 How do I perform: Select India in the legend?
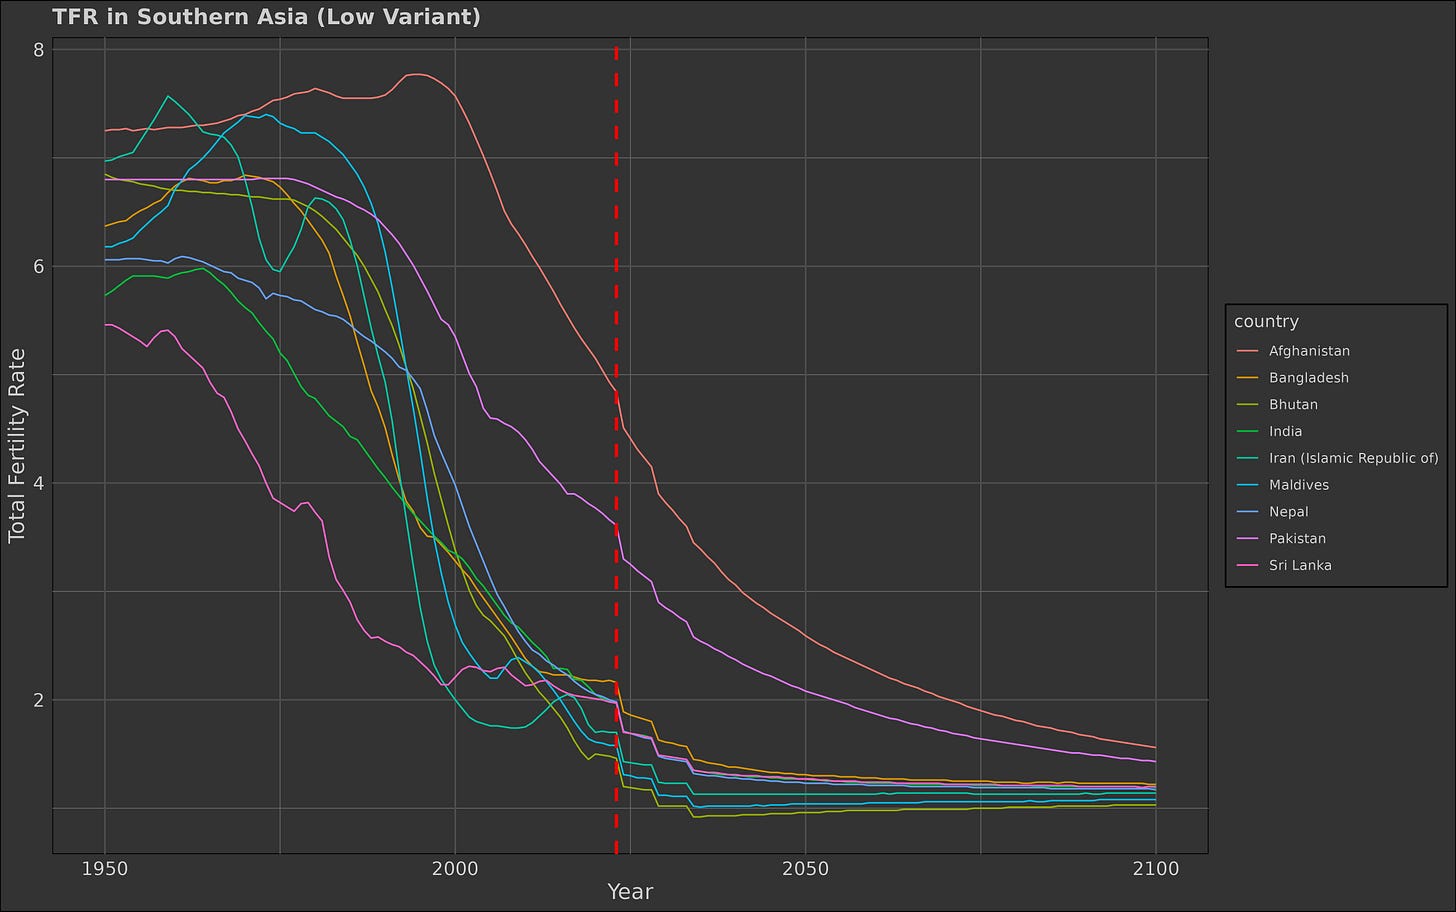click(x=1285, y=432)
